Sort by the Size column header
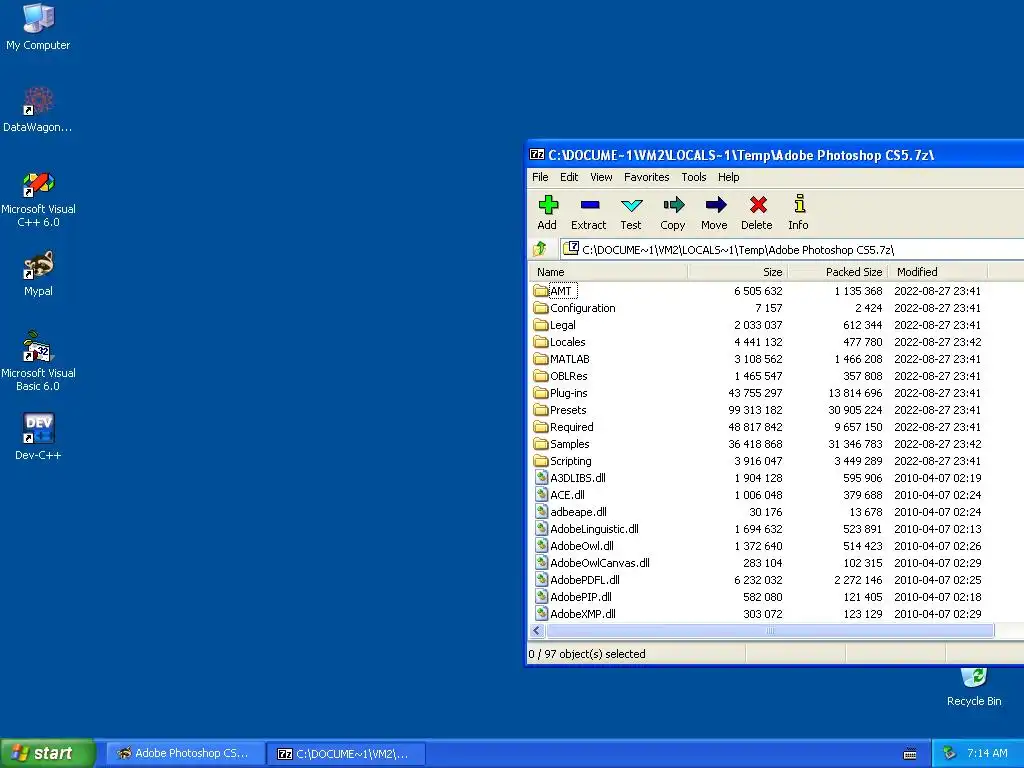 [737, 272]
